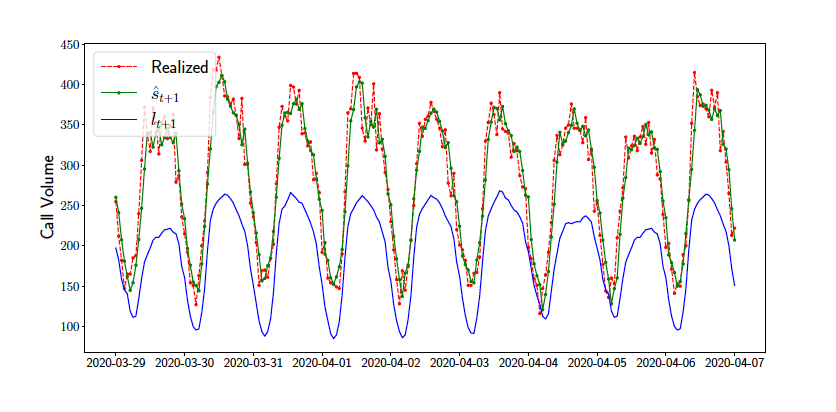This screenshot has width=836, height=412.
Task: Click the 250 y-axis tick label
Action: click(x=69, y=206)
